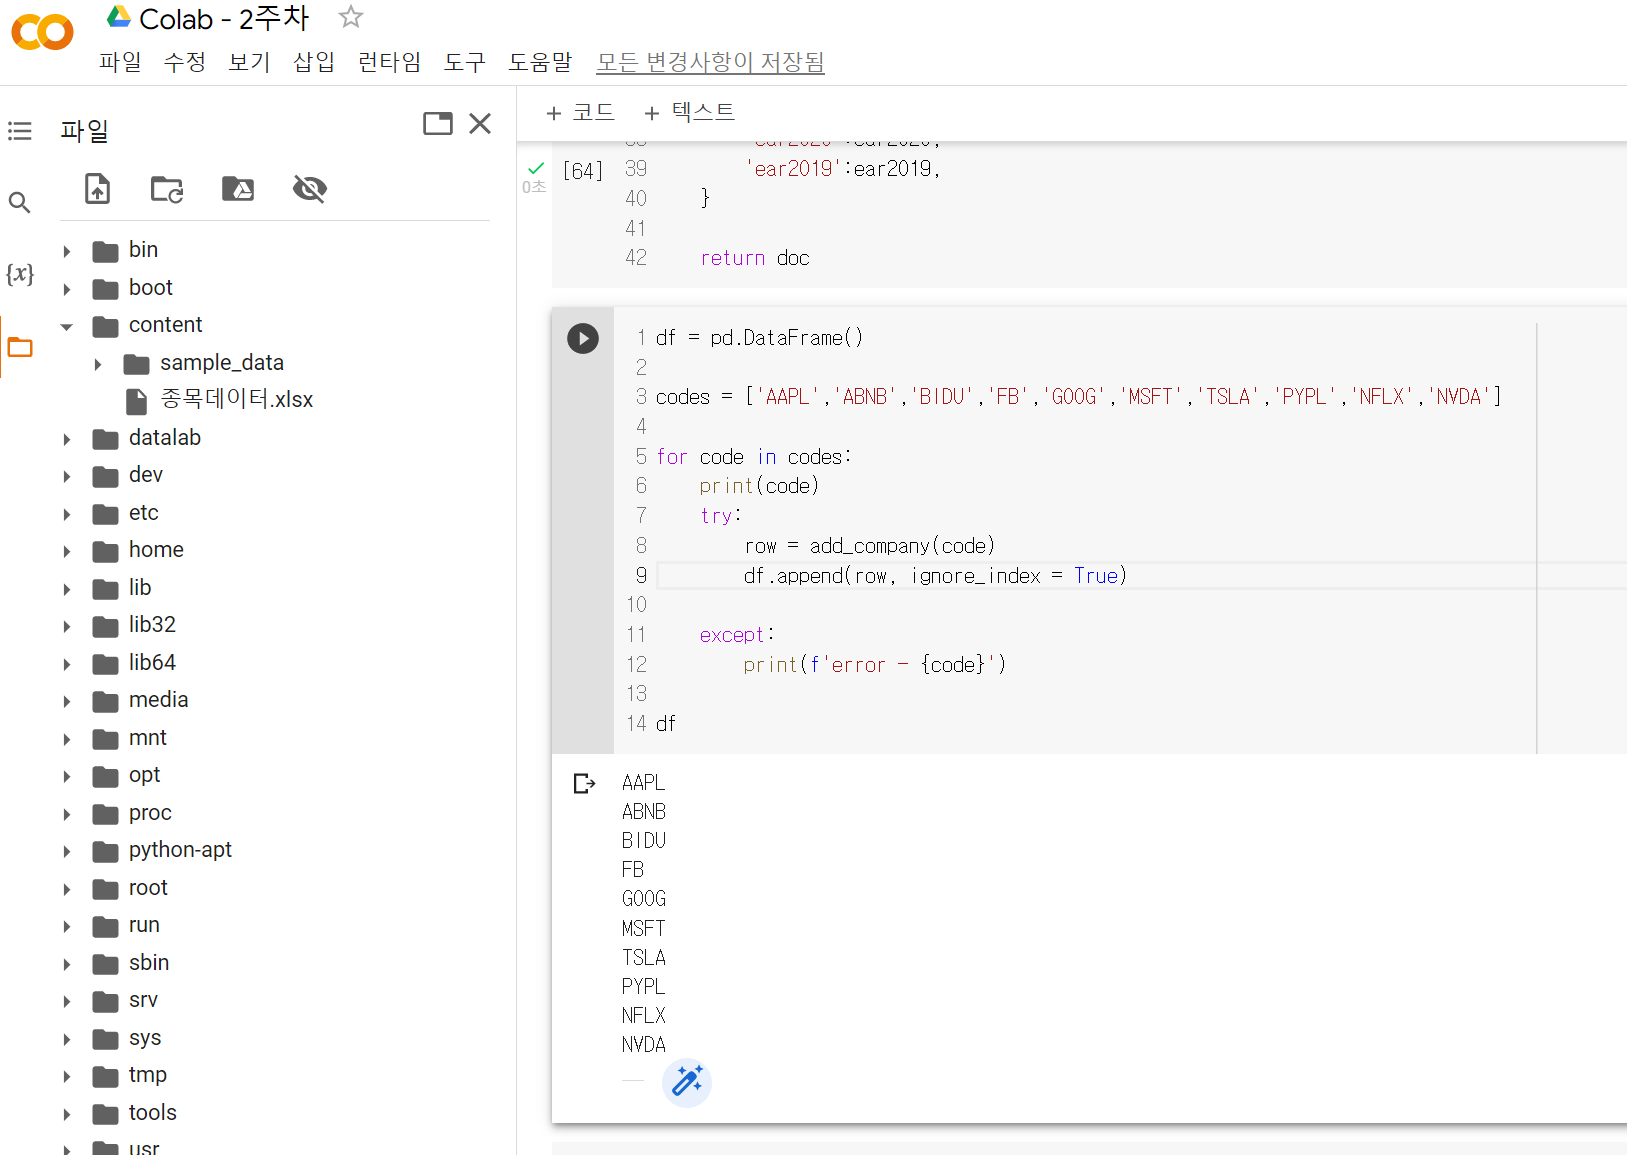Screen dimensions: 1627x1155
Task: Click the 파일 panel heading
Action: click(x=84, y=131)
